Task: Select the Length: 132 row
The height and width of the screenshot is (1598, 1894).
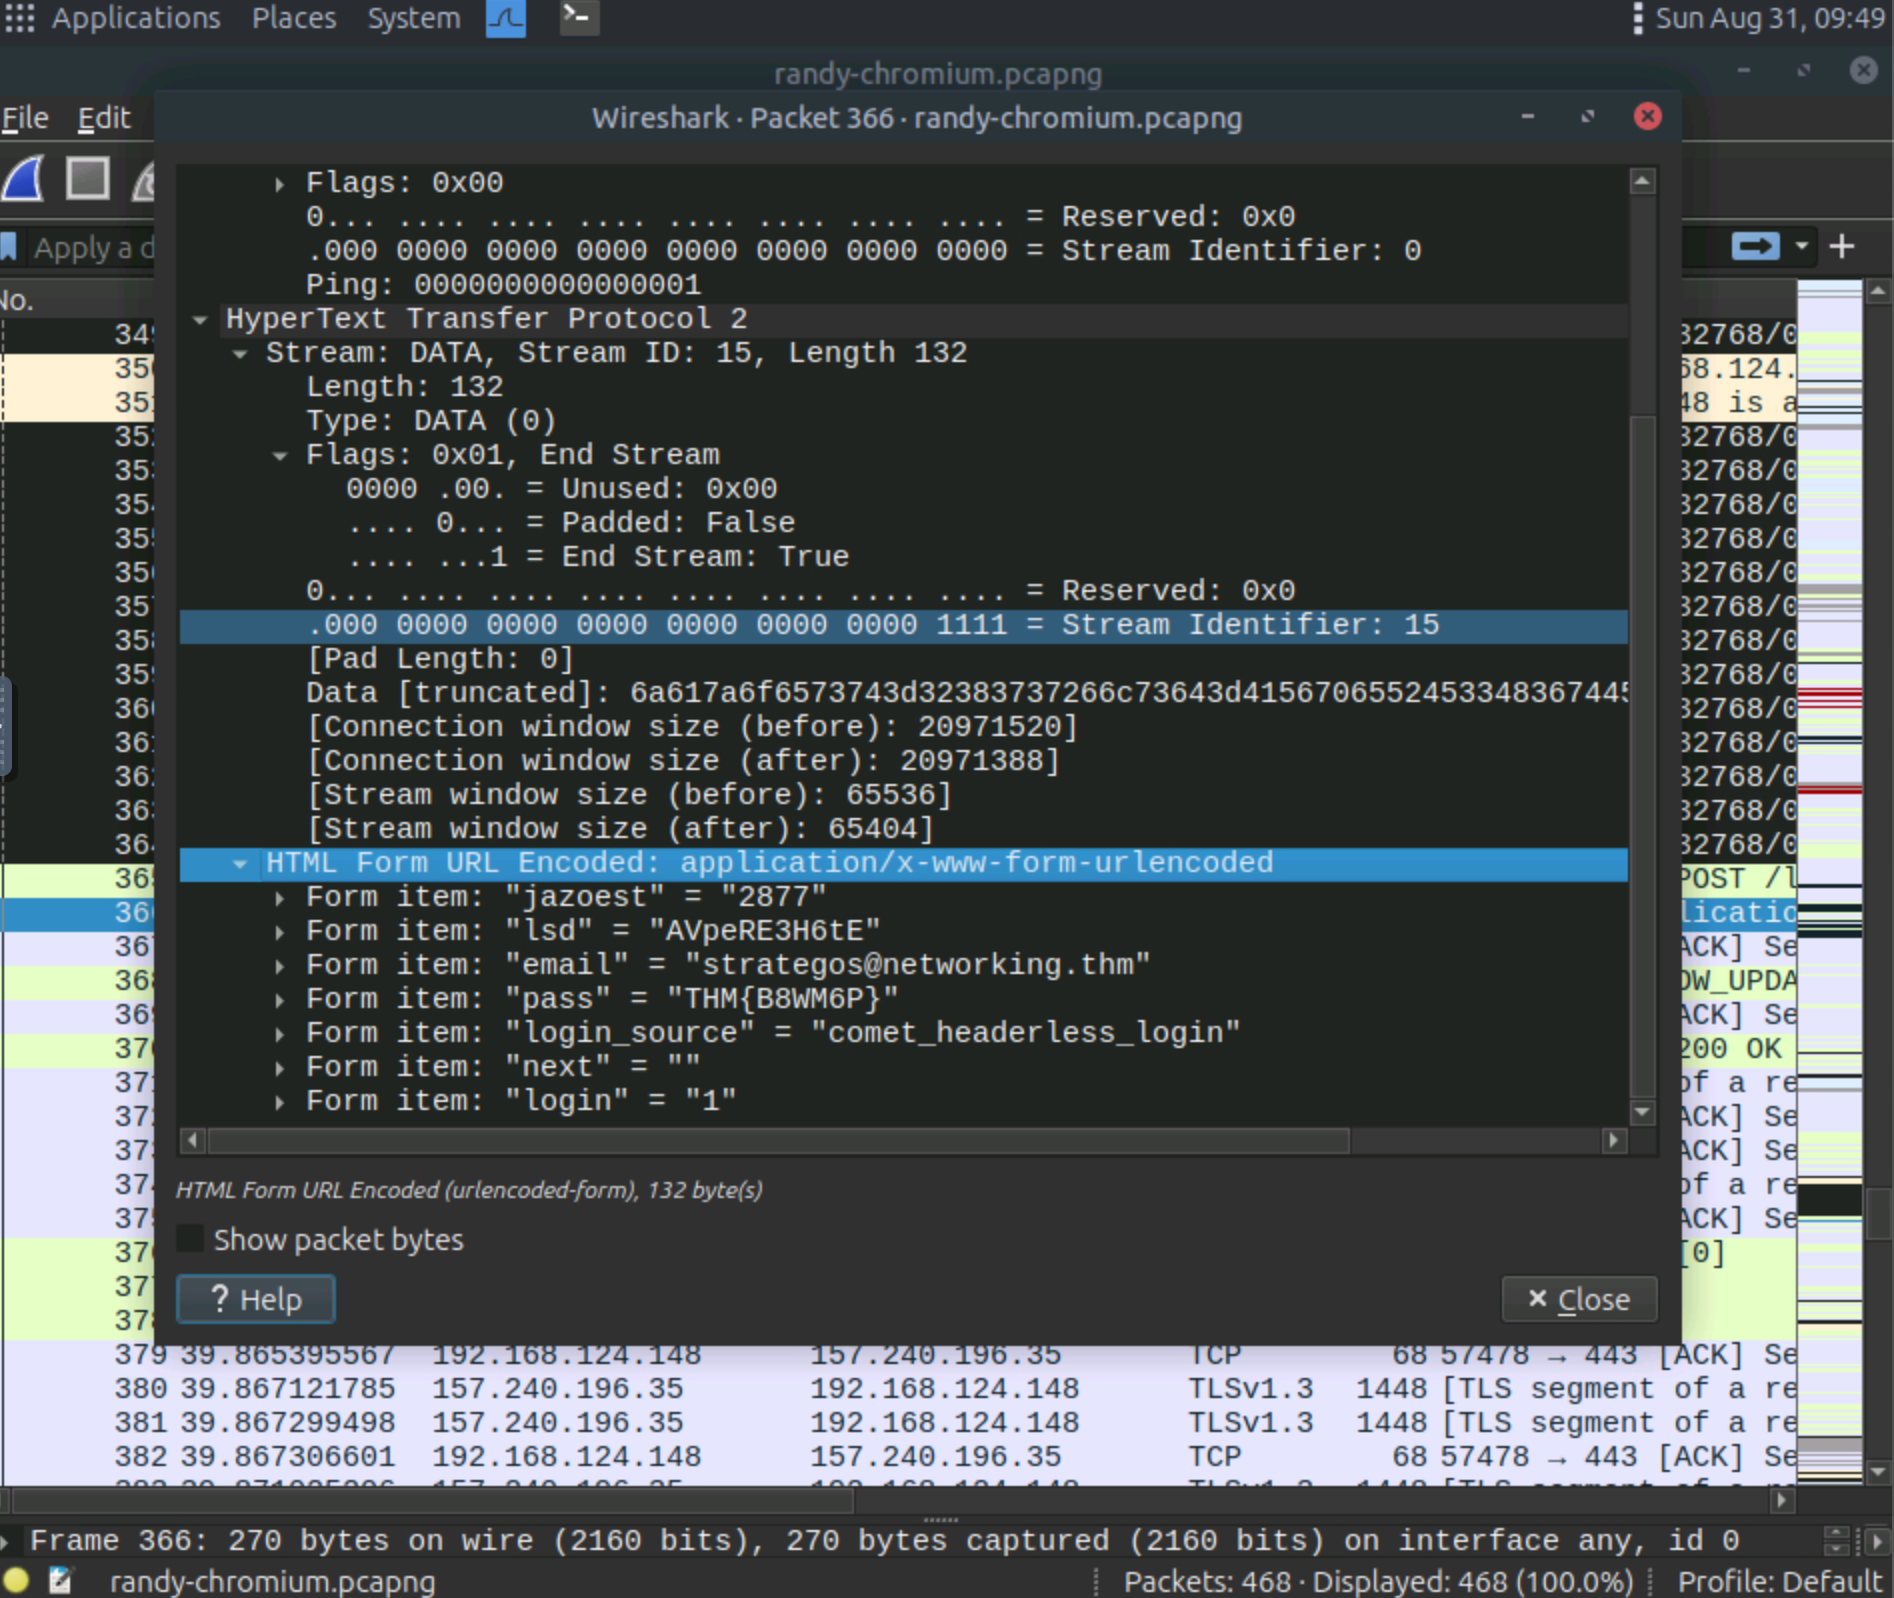Action: click(x=904, y=387)
